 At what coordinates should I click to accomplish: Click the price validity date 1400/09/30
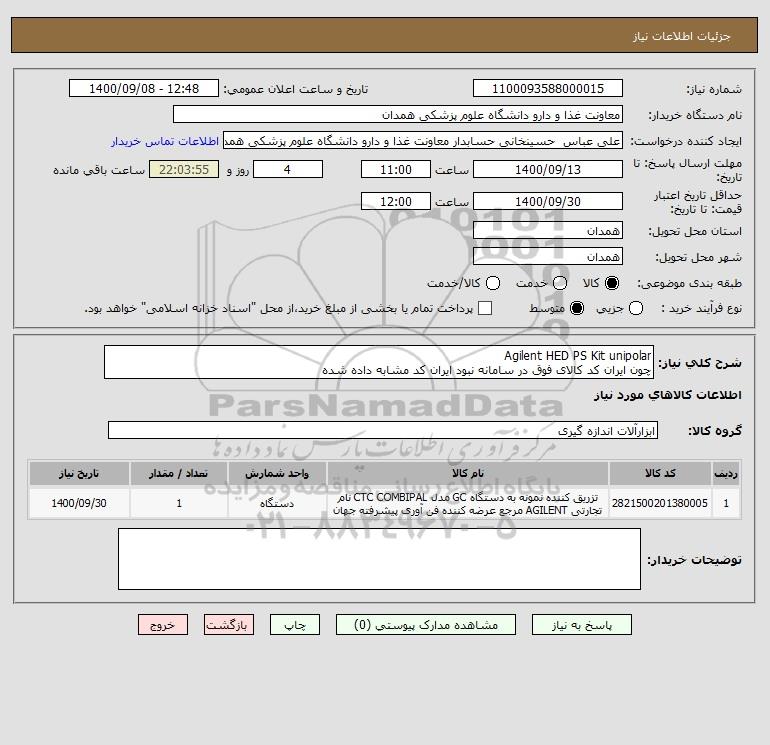coord(548,201)
